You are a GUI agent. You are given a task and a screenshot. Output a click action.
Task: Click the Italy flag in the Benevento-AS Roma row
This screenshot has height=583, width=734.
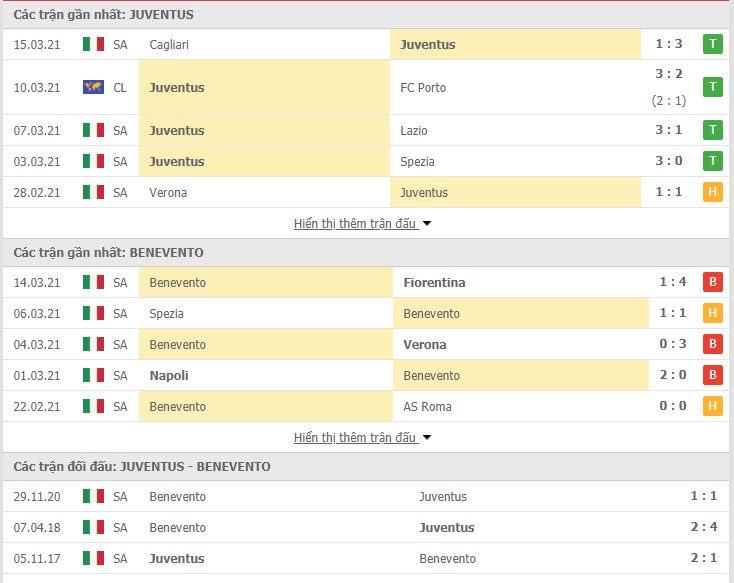[93, 406]
